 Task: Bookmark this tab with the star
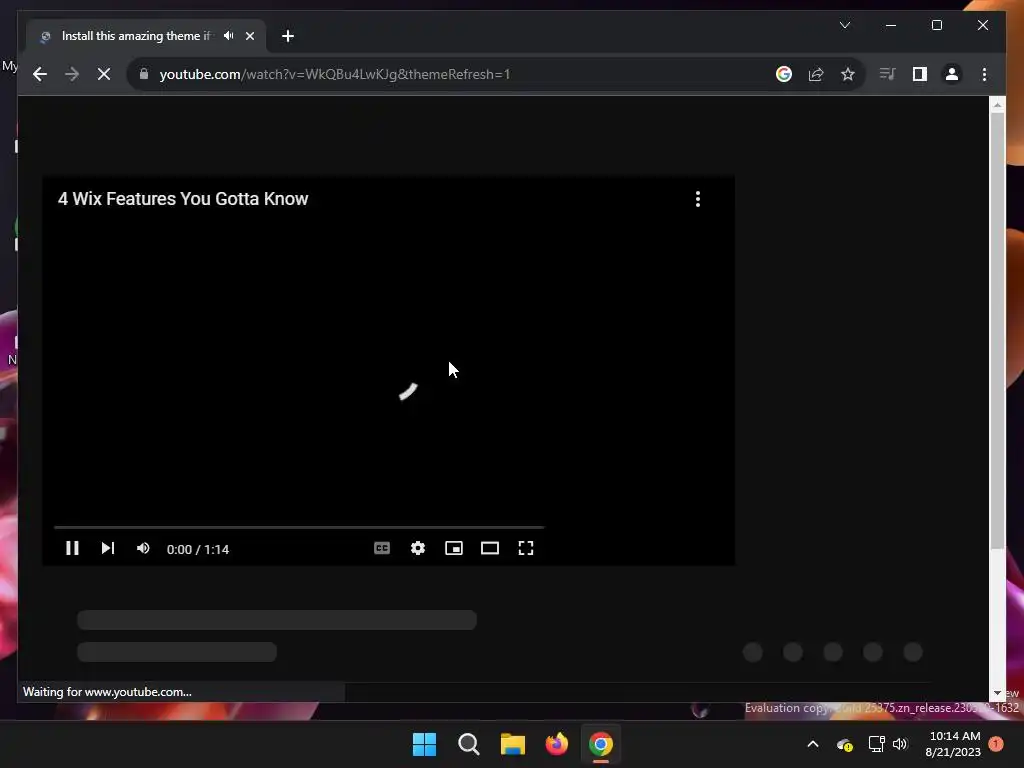pos(848,74)
